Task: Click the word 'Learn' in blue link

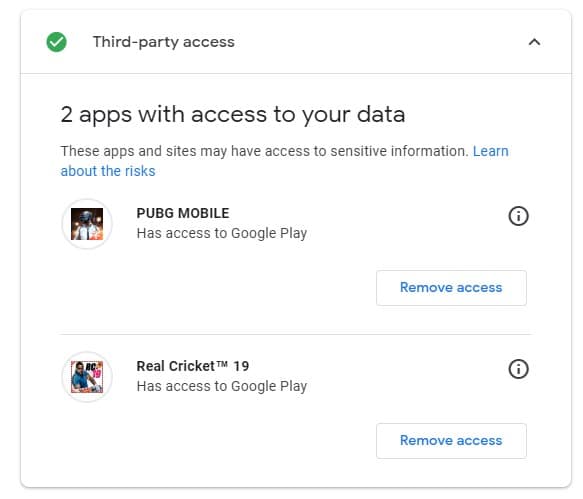Action: (491, 151)
